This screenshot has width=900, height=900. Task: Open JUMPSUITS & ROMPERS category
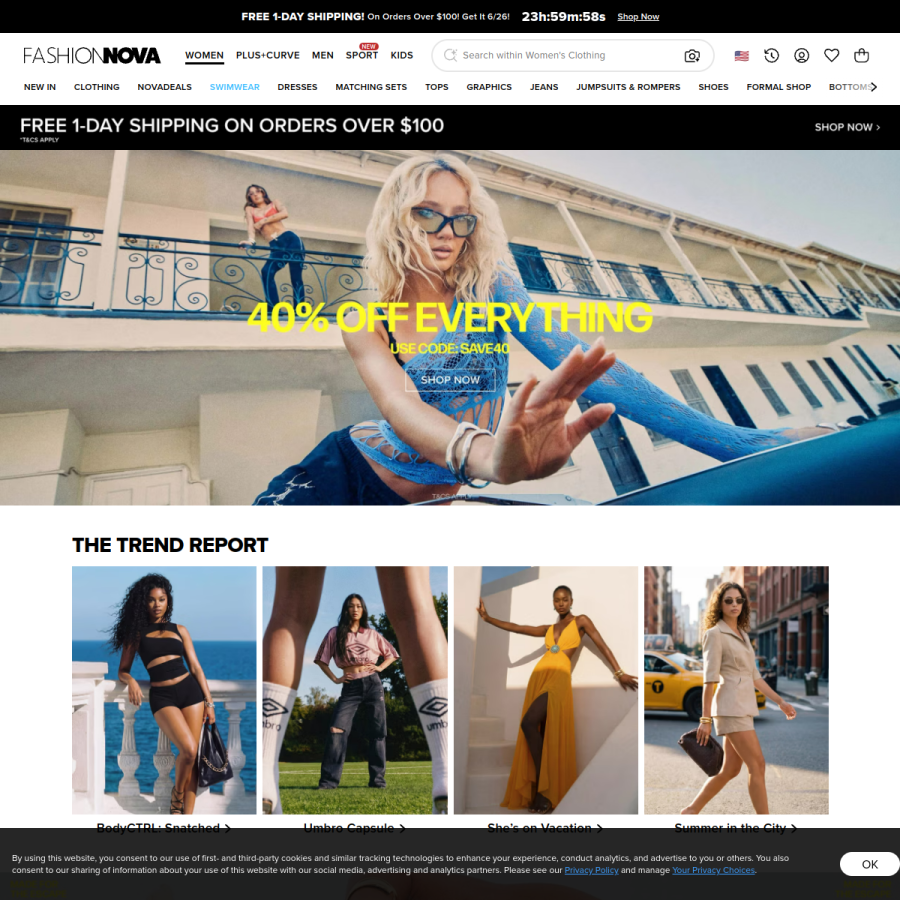[628, 87]
